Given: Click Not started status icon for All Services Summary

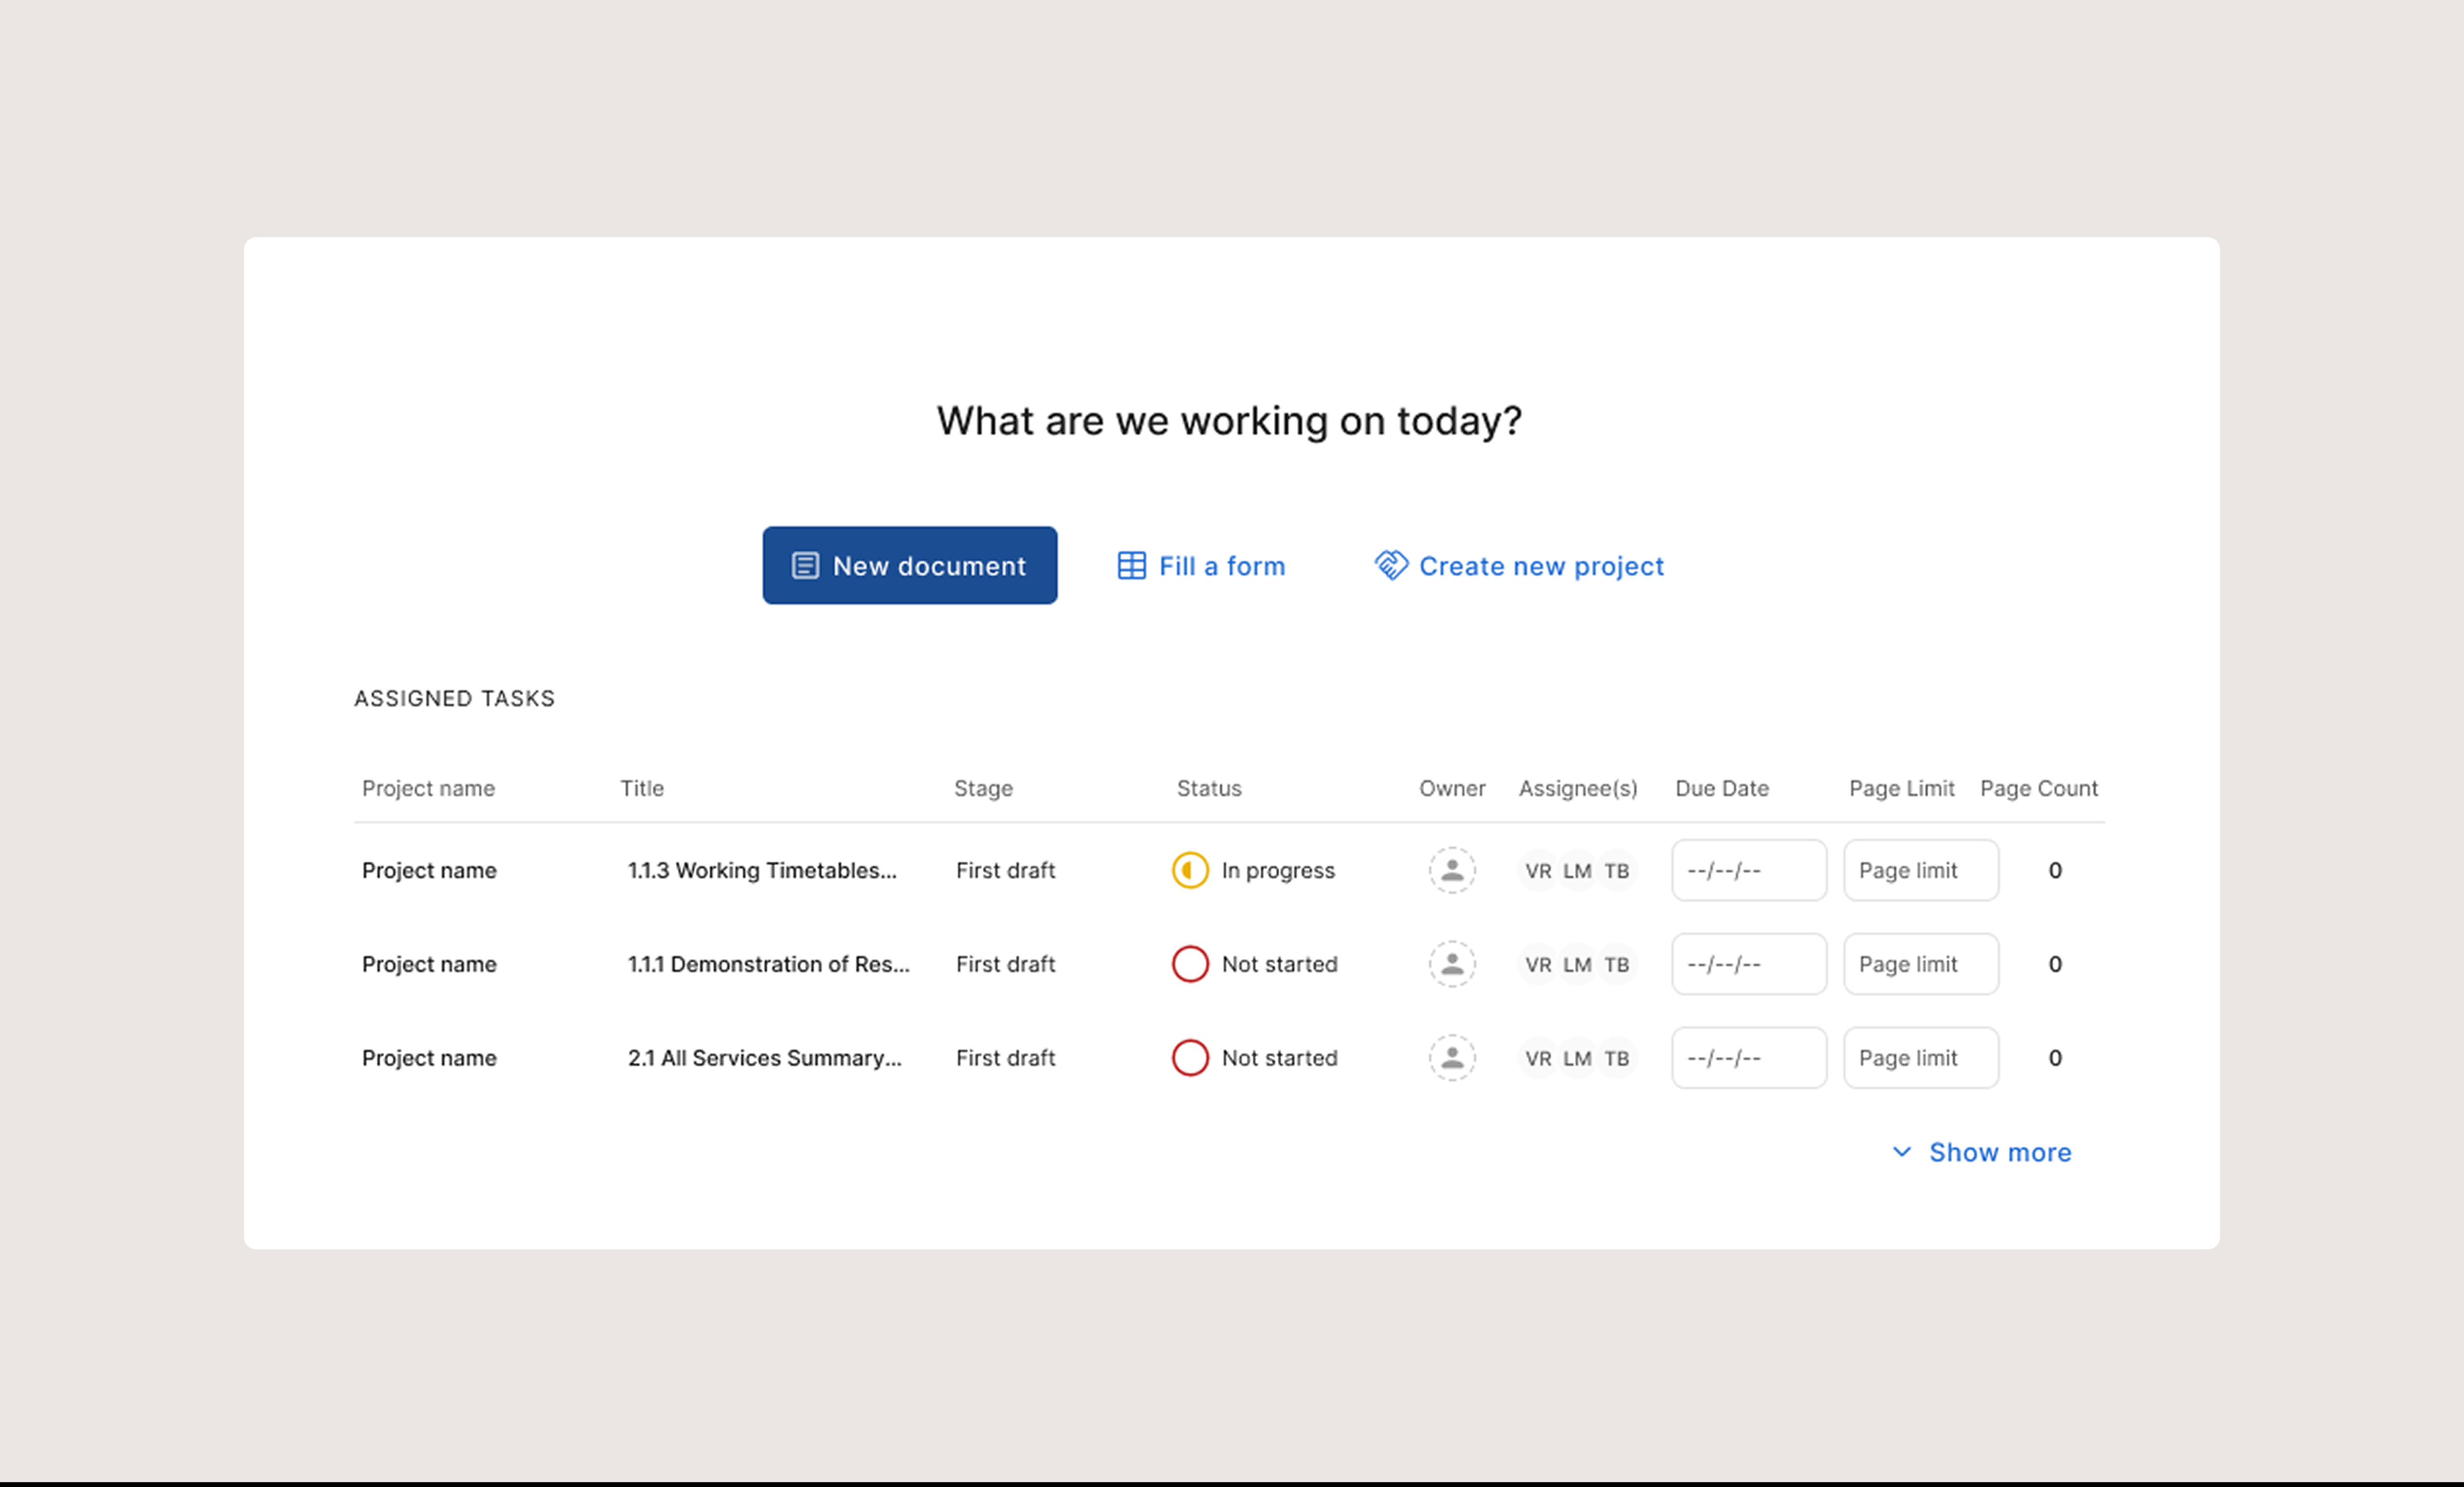Looking at the screenshot, I should click(1190, 1058).
